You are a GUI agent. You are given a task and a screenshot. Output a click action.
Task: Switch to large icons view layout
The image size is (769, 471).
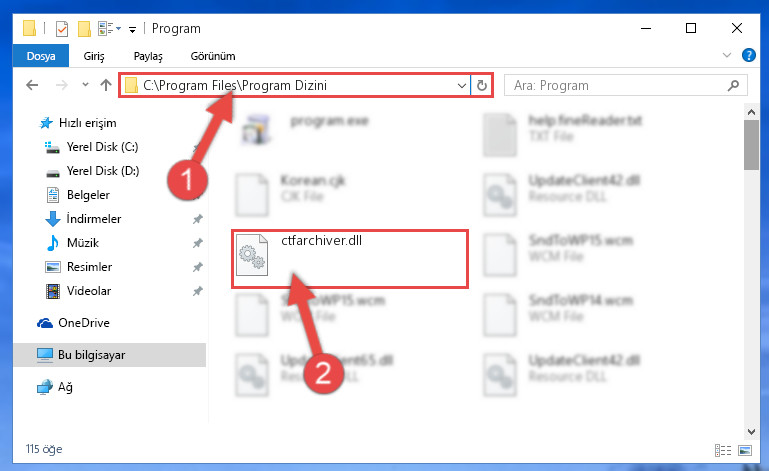point(744,450)
